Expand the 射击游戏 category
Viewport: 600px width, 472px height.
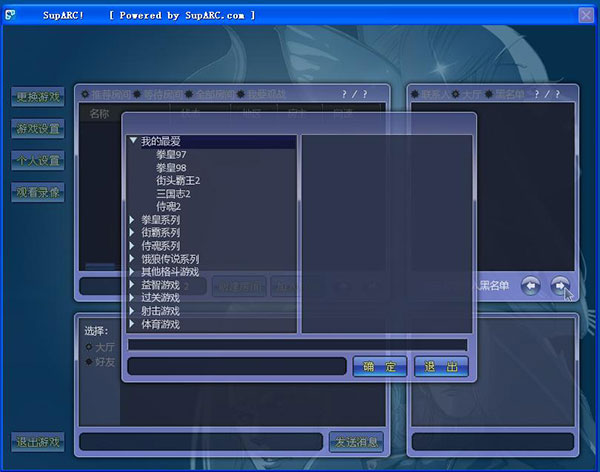(132, 311)
